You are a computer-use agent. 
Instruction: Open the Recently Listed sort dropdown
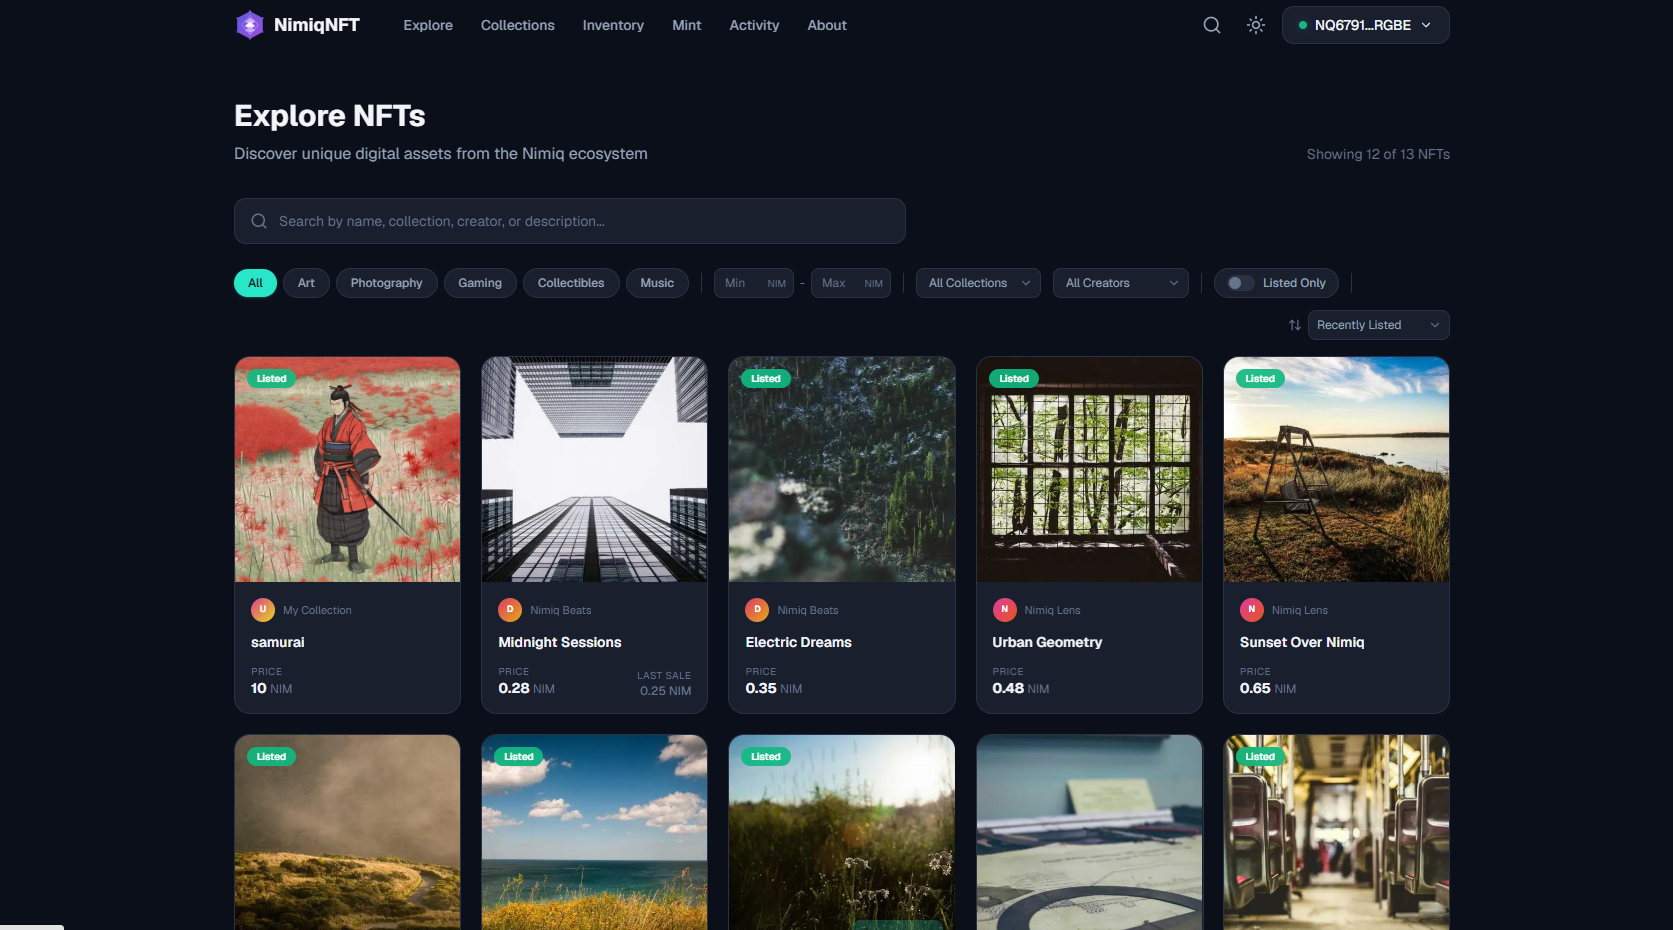click(x=1378, y=325)
